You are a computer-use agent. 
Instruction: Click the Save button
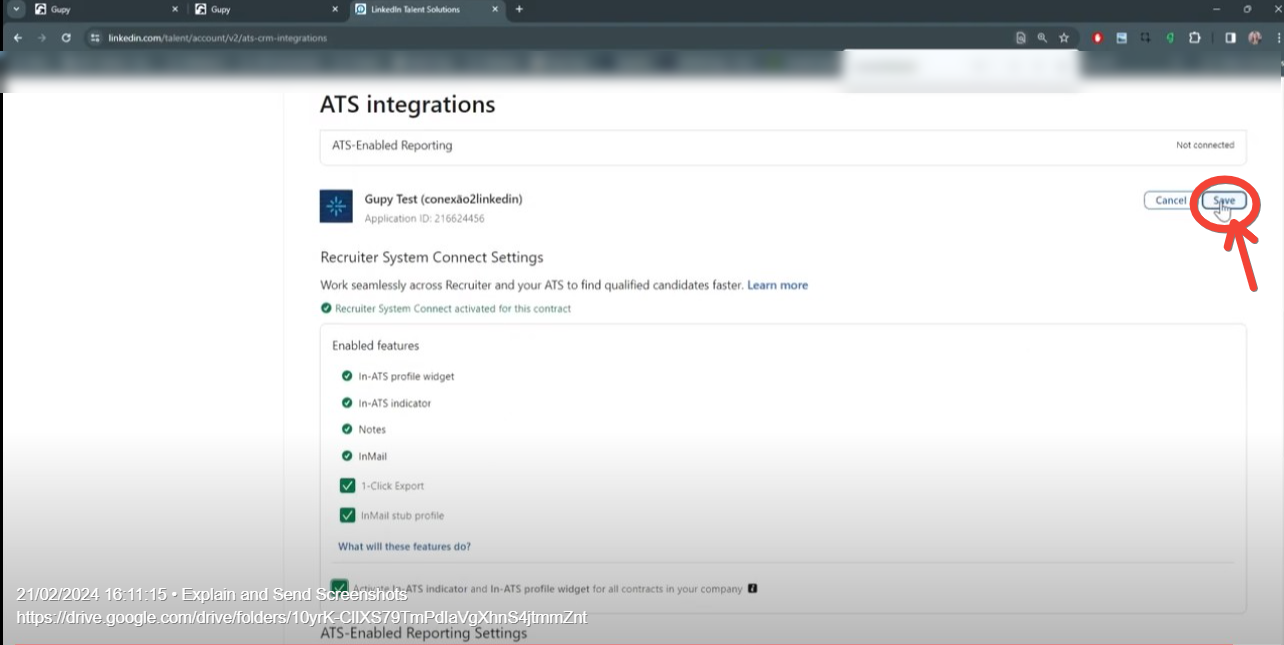point(1224,200)
